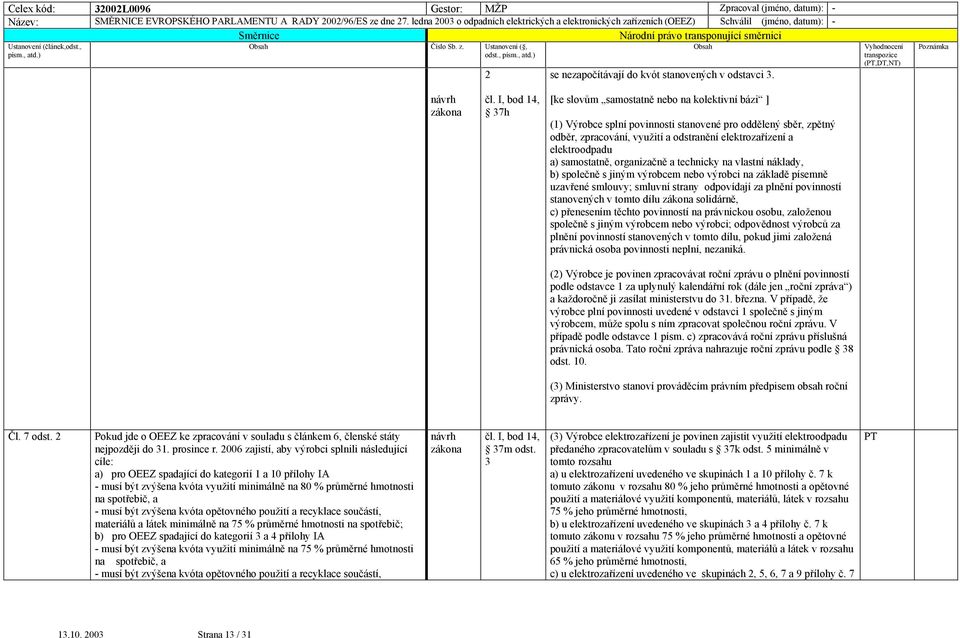This screenshot has height=638, width=960.
Task: Click 'návrh zákona' beside § 37h
Action: [x=446, y=106]
